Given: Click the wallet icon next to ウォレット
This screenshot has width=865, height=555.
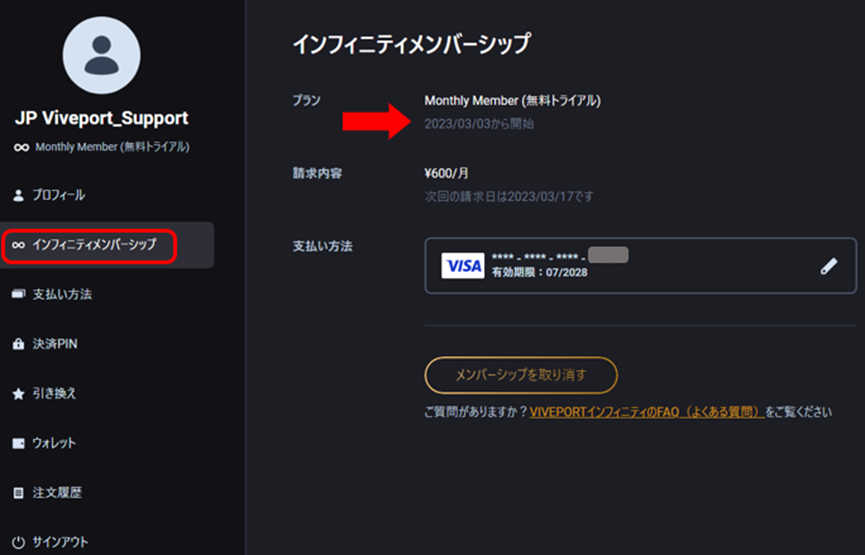Looking at the screenshot, I should click(x=18, y=443).
